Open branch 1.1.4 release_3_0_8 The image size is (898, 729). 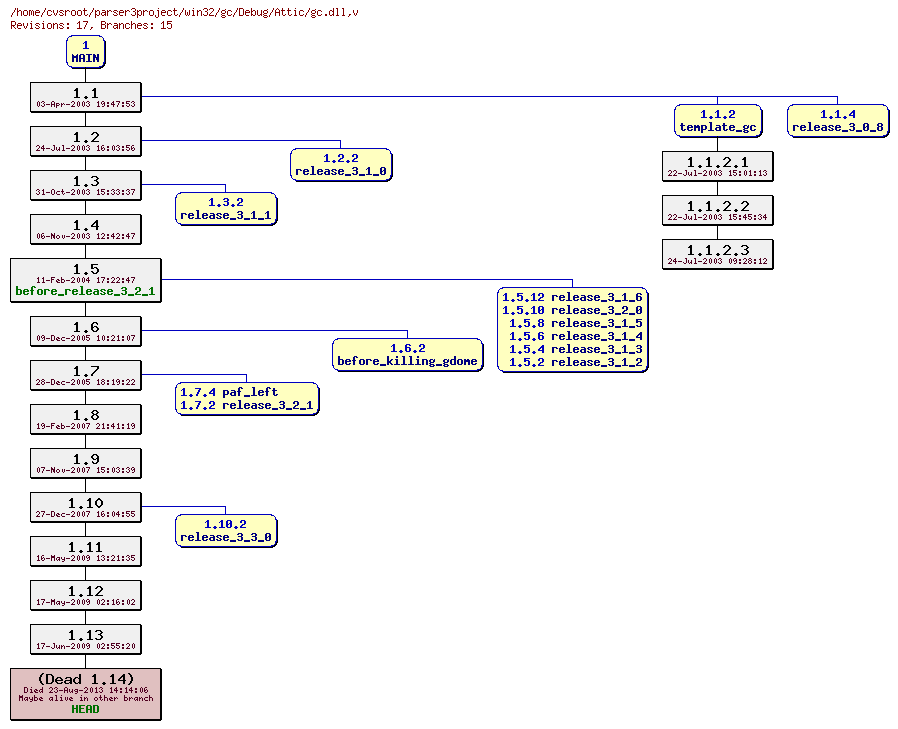pos(838,121)
